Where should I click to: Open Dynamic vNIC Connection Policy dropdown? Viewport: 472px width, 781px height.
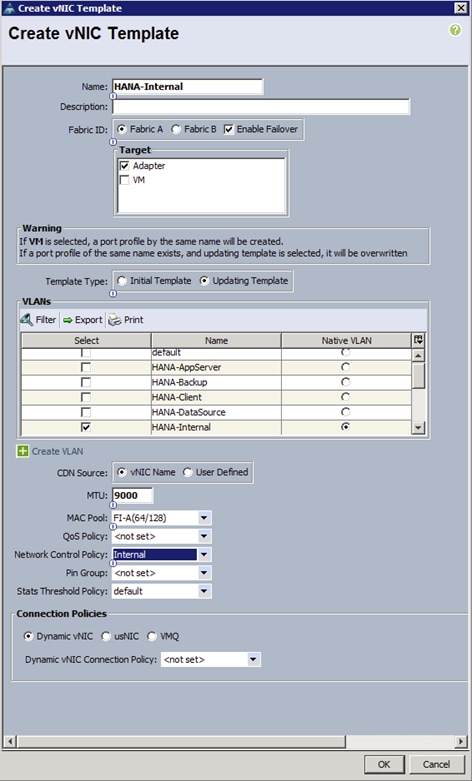[253, 660]
